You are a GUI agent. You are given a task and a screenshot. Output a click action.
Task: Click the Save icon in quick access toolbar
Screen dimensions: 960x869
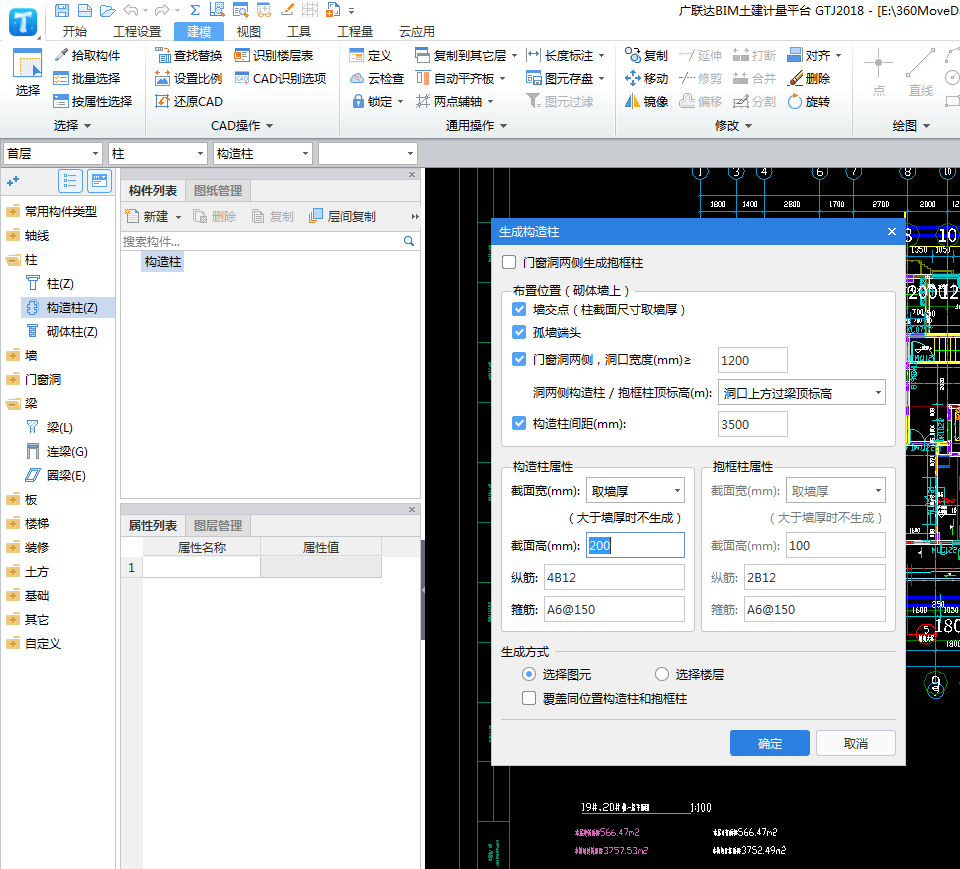(x=61, y=10)
